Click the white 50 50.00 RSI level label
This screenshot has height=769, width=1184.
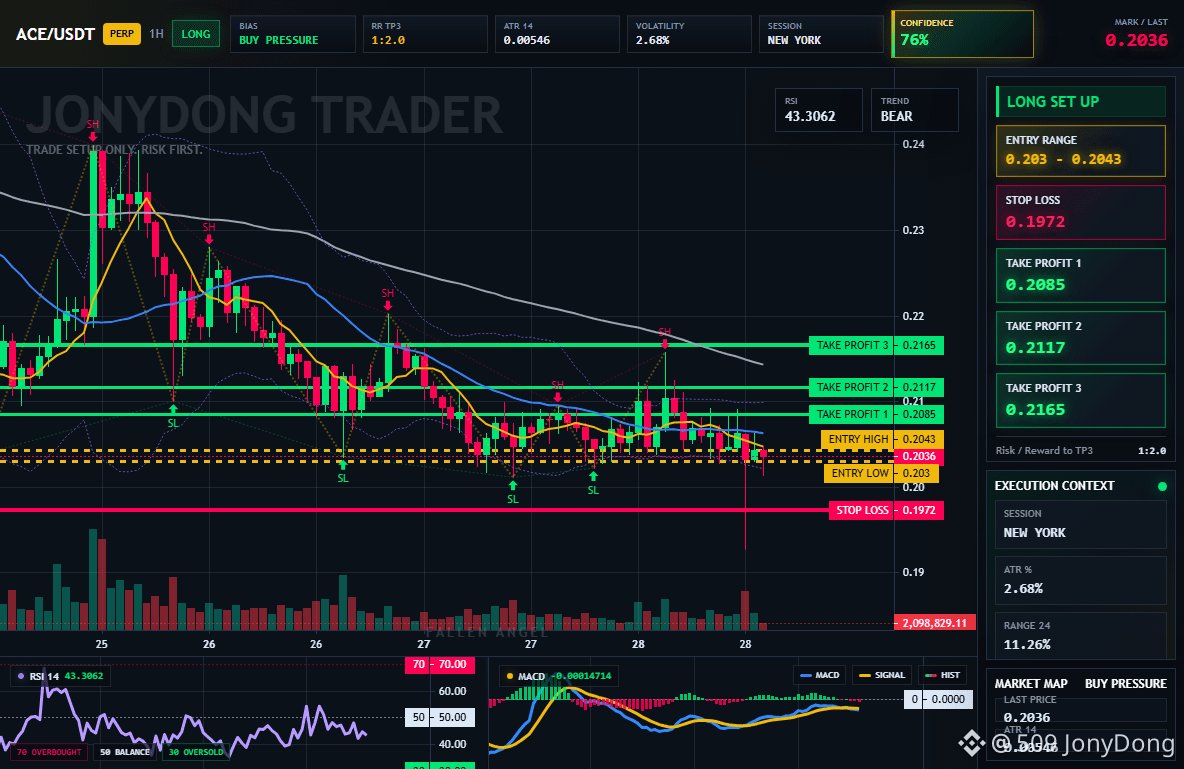point(440,718)
